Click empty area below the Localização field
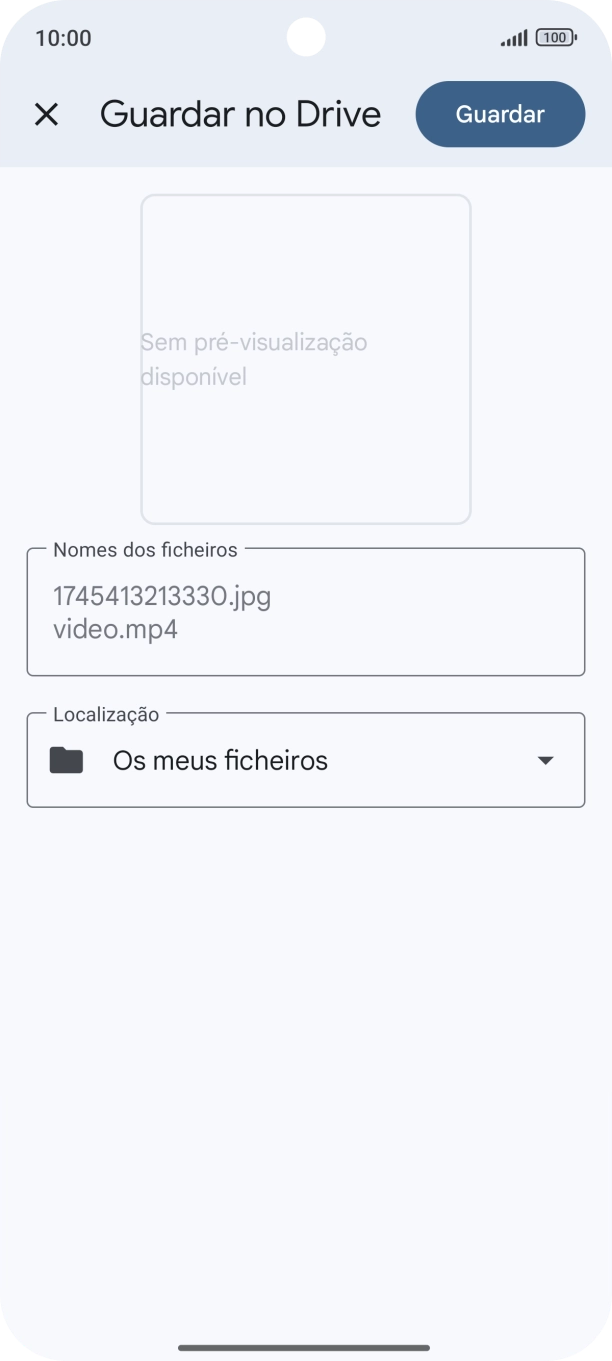The image size is (612, 1361). coord(305,1000)
